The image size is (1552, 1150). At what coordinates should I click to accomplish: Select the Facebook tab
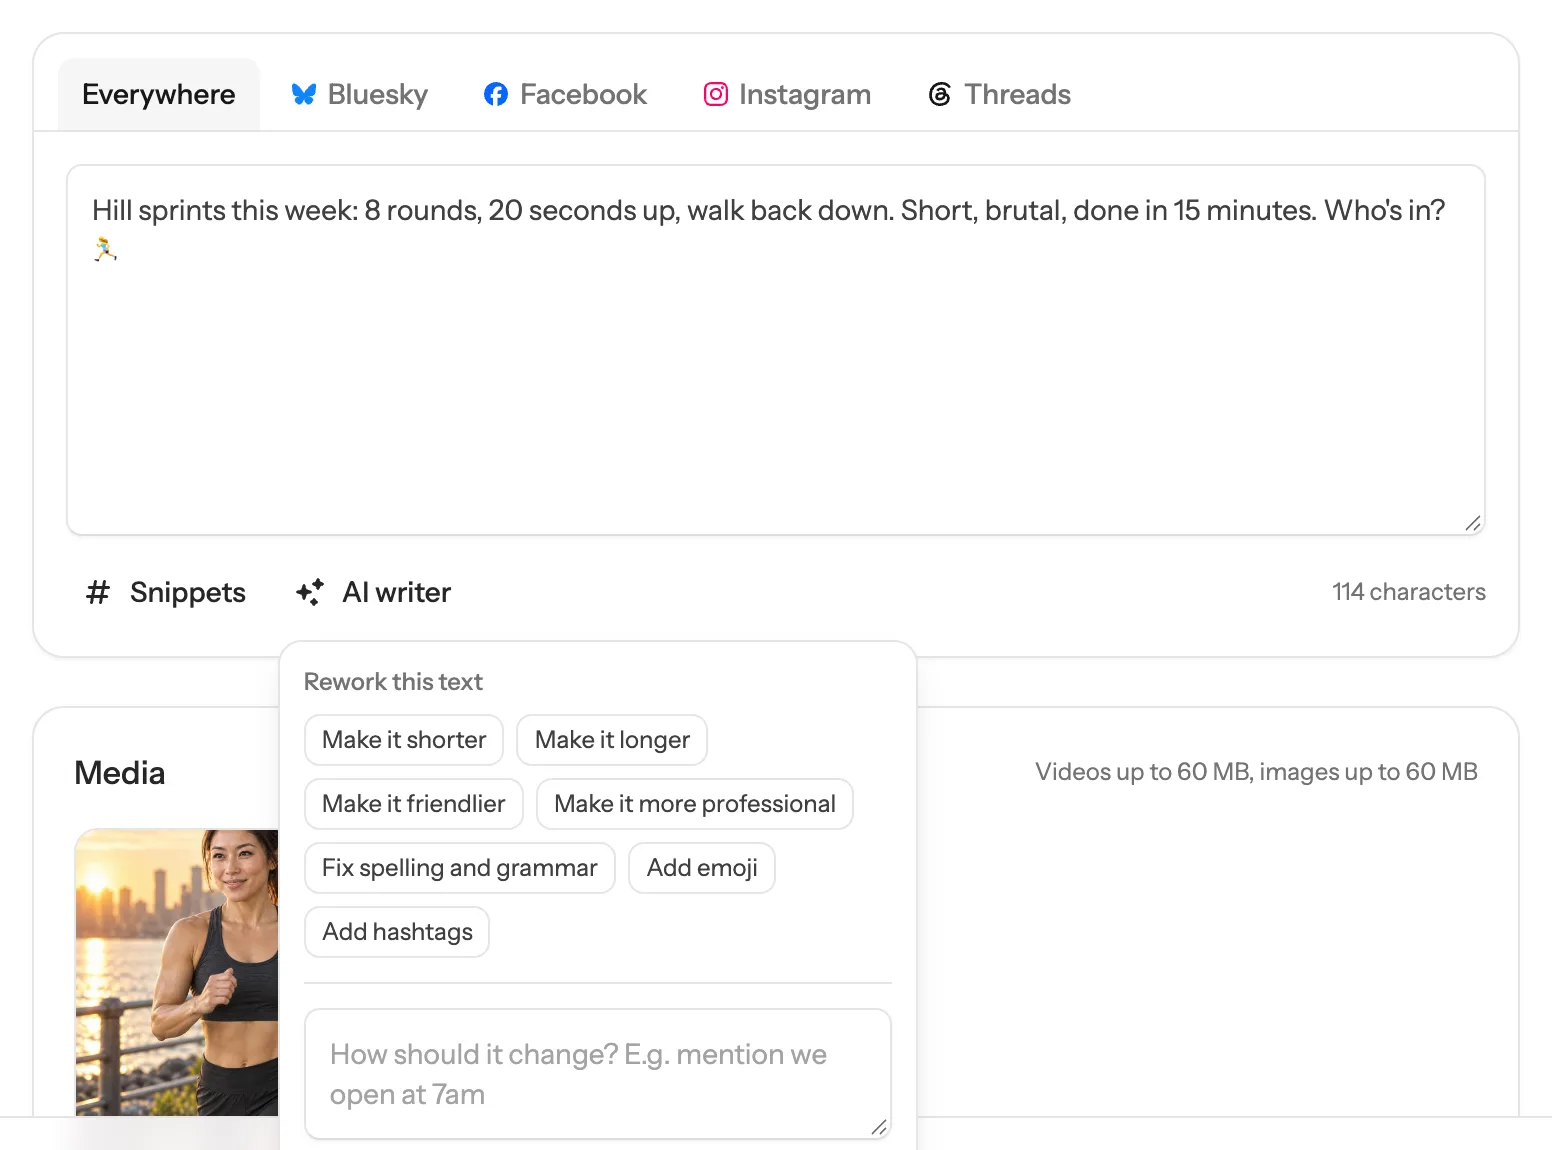click(x=565, y=94)
